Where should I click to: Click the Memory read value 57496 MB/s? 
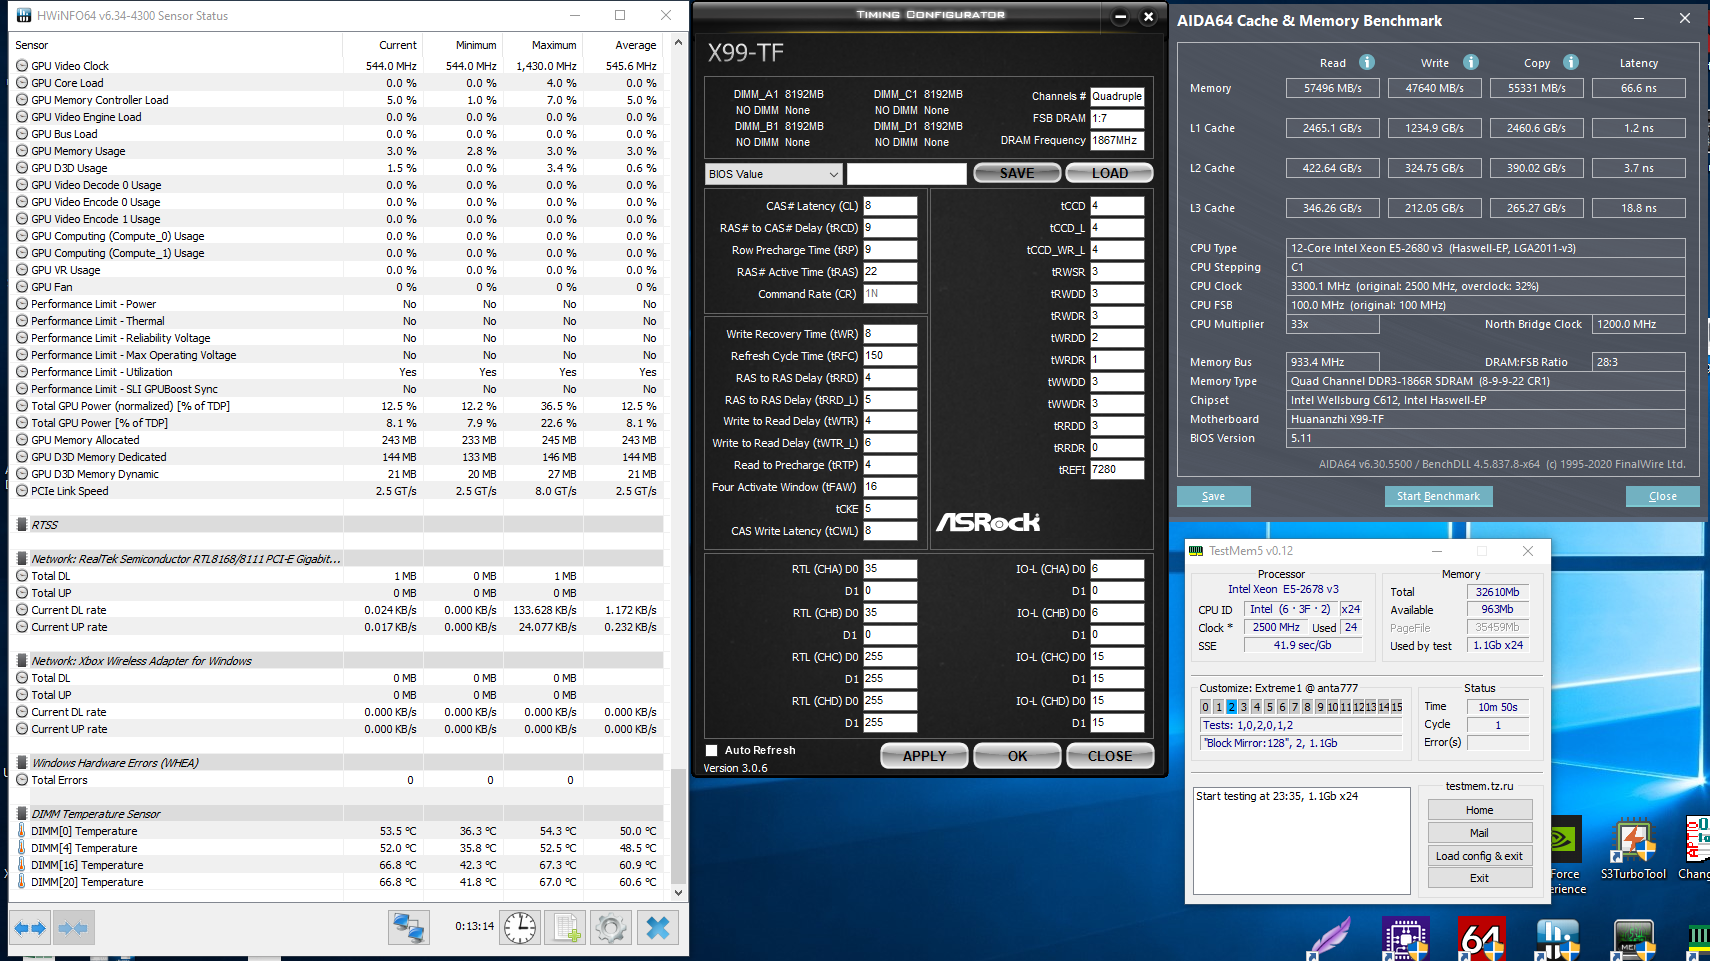point(1333,88)
